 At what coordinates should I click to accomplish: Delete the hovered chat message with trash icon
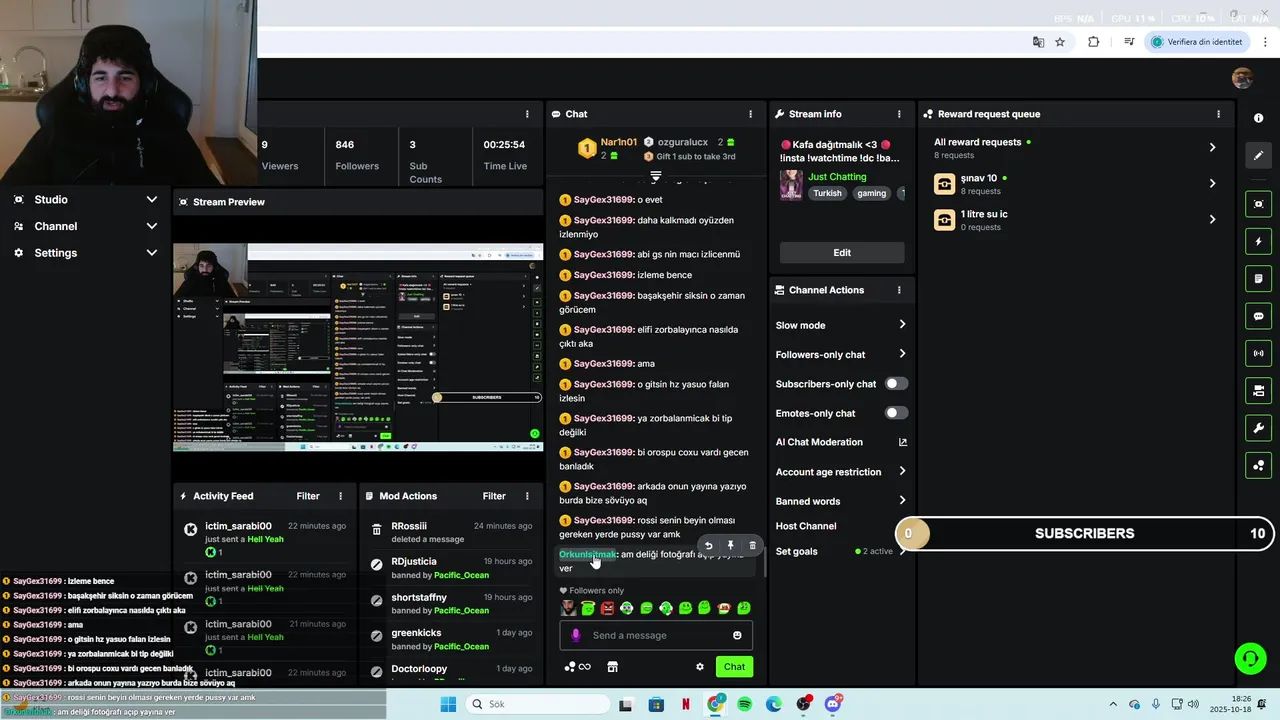752,546
